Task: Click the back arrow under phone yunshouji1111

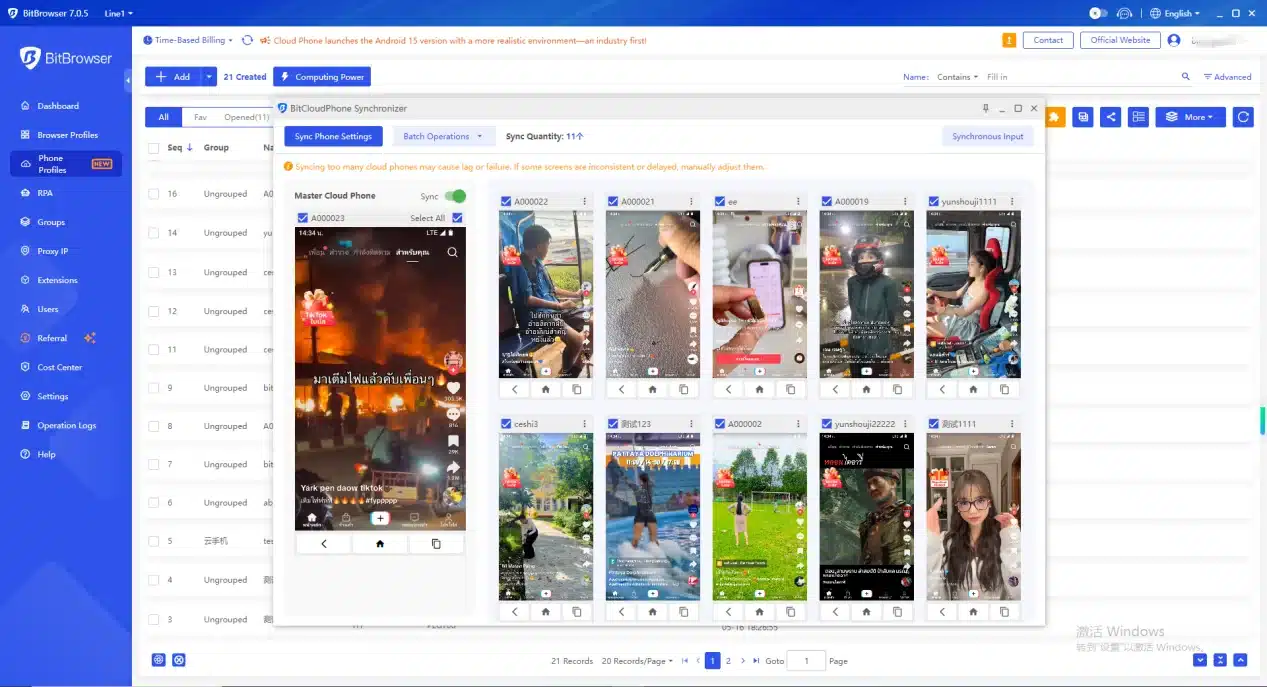Action: 941,389
